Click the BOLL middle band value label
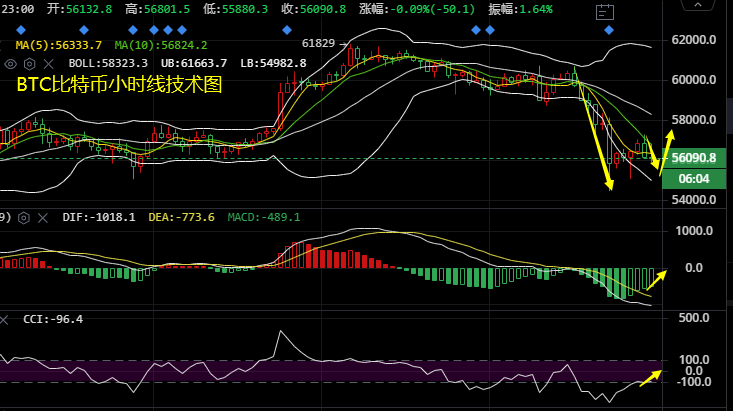 click(108, 63)
